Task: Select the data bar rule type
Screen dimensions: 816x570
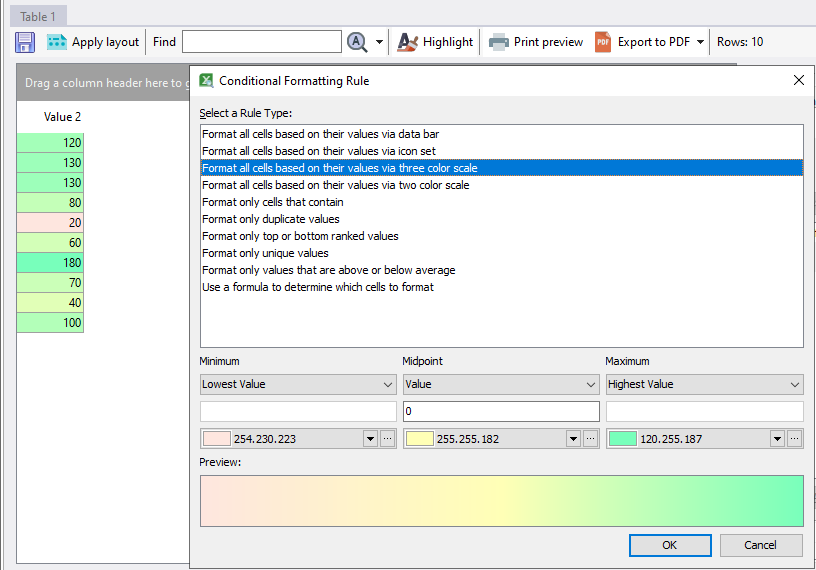Action: [x=320, y=134]
